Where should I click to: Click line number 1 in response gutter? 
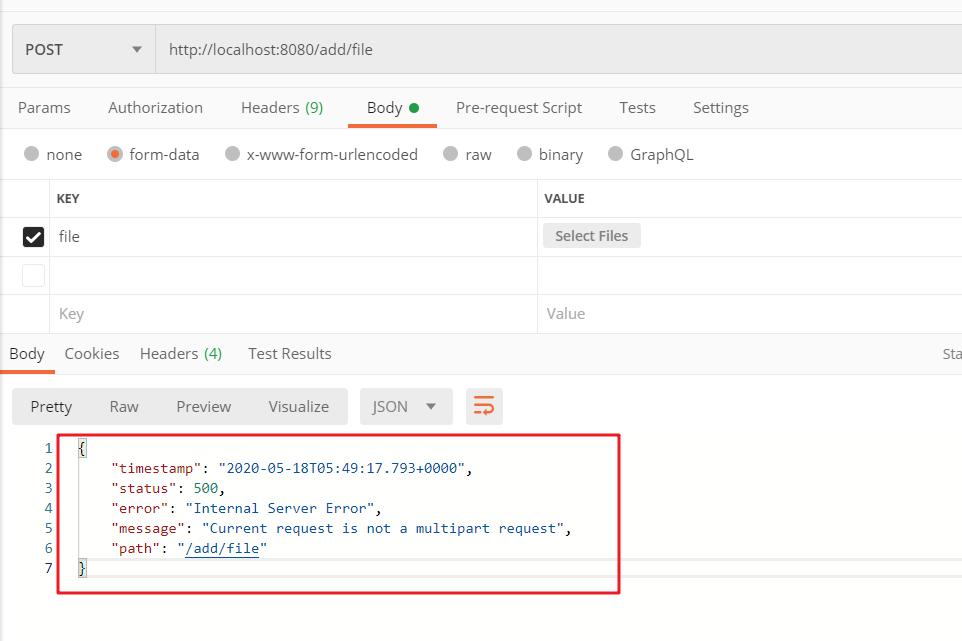pos(48,448)
